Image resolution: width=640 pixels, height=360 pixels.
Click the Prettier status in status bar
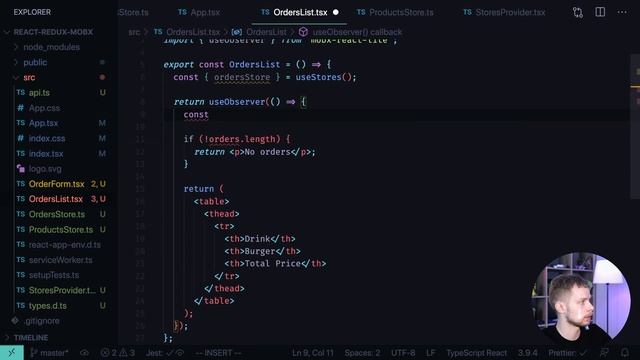click(x=567, y=353)
